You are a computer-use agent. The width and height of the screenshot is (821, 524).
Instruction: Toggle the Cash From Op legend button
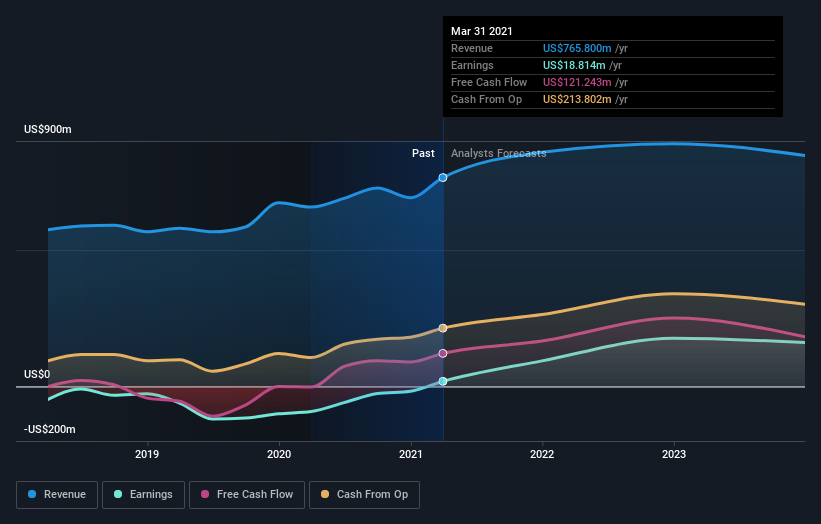click(364, 495)
